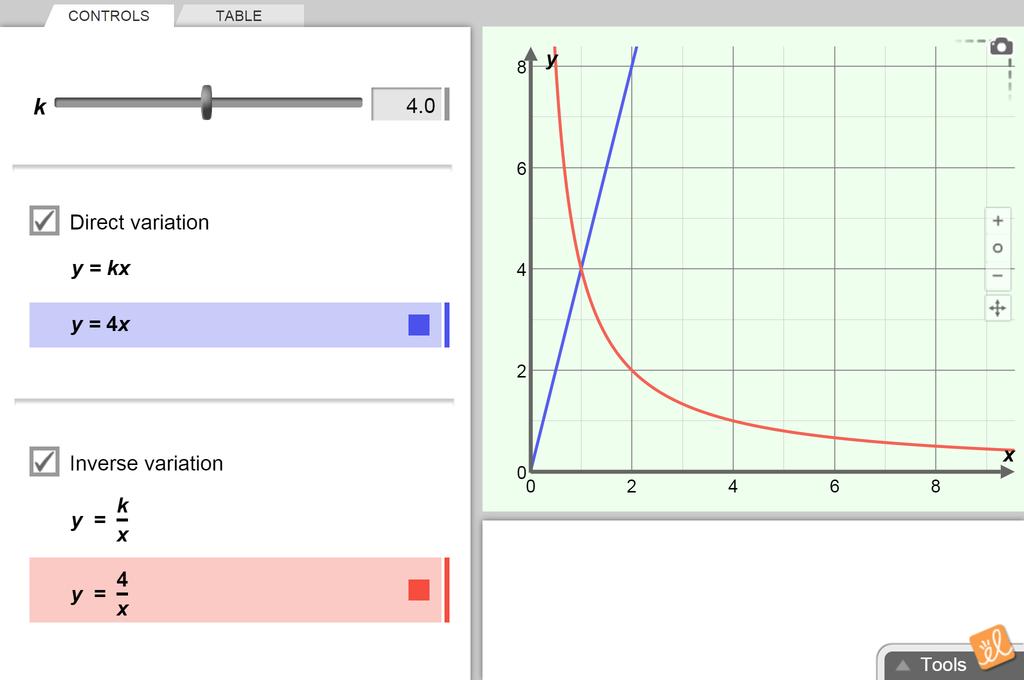Click the k value field showing 4.0
This screenshot has width=1024, height=680.
coord(407,105)
